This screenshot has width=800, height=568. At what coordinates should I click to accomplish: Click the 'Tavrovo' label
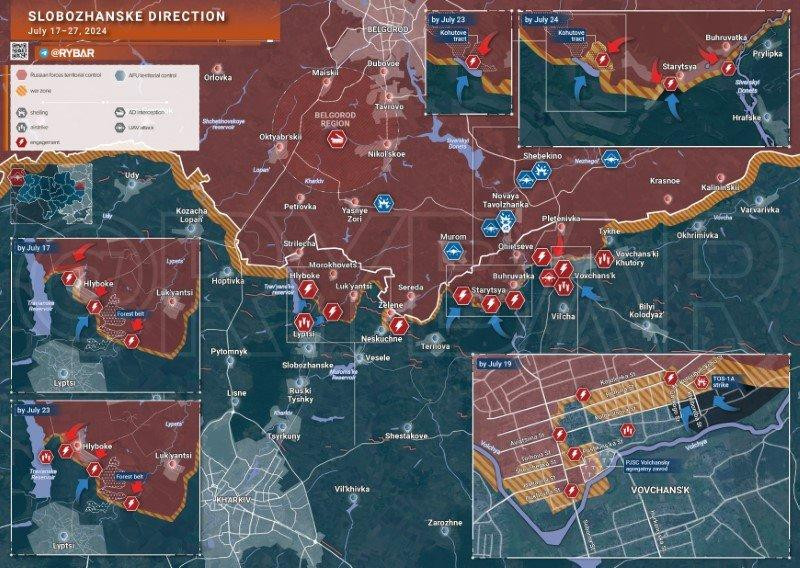pyautogui.click(x=389, y=107)
